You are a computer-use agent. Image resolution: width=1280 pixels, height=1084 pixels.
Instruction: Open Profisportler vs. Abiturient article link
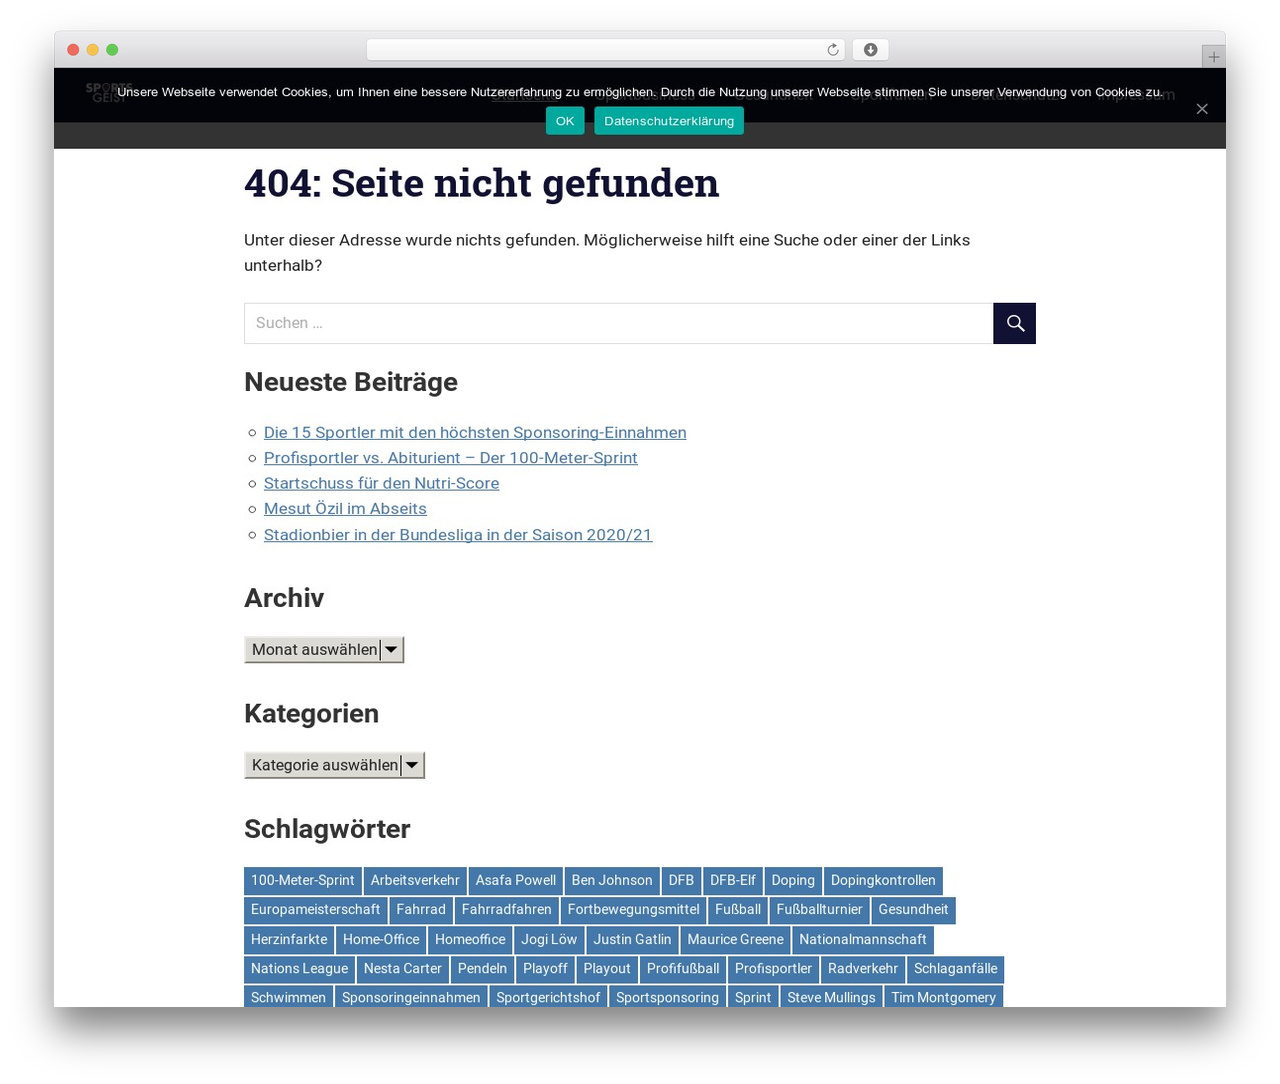(451, 458)
